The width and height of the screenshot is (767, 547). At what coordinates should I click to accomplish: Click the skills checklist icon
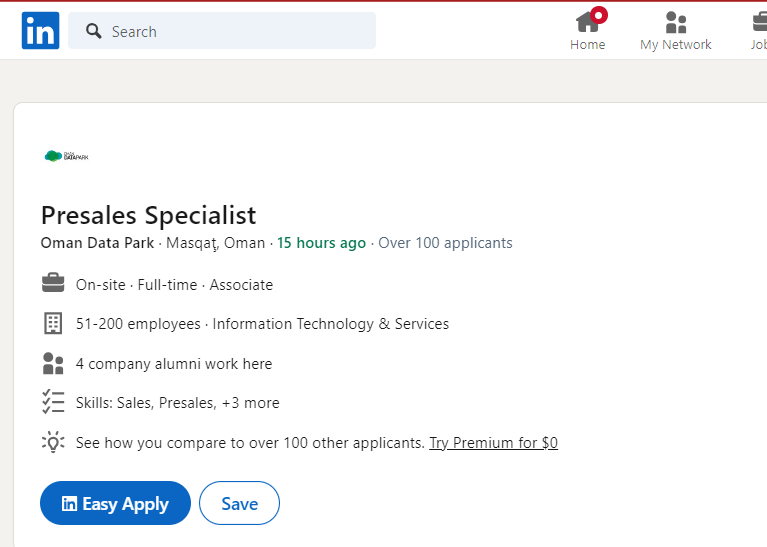(x=53, y=402)
